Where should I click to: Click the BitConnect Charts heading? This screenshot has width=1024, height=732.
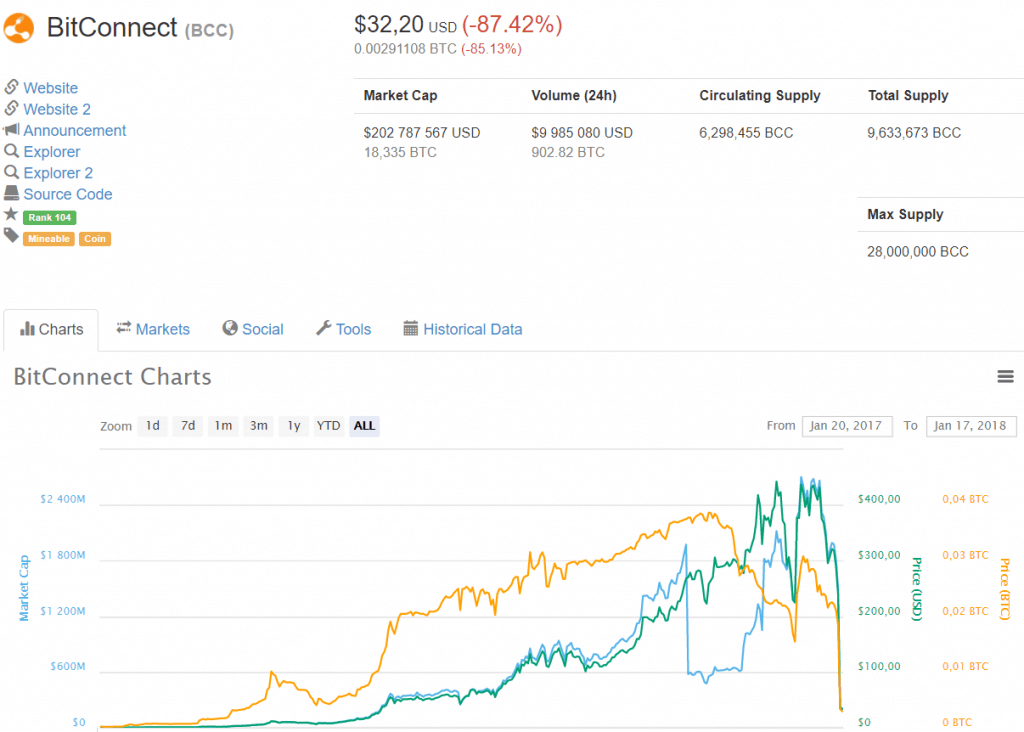(x=112, y=377)
